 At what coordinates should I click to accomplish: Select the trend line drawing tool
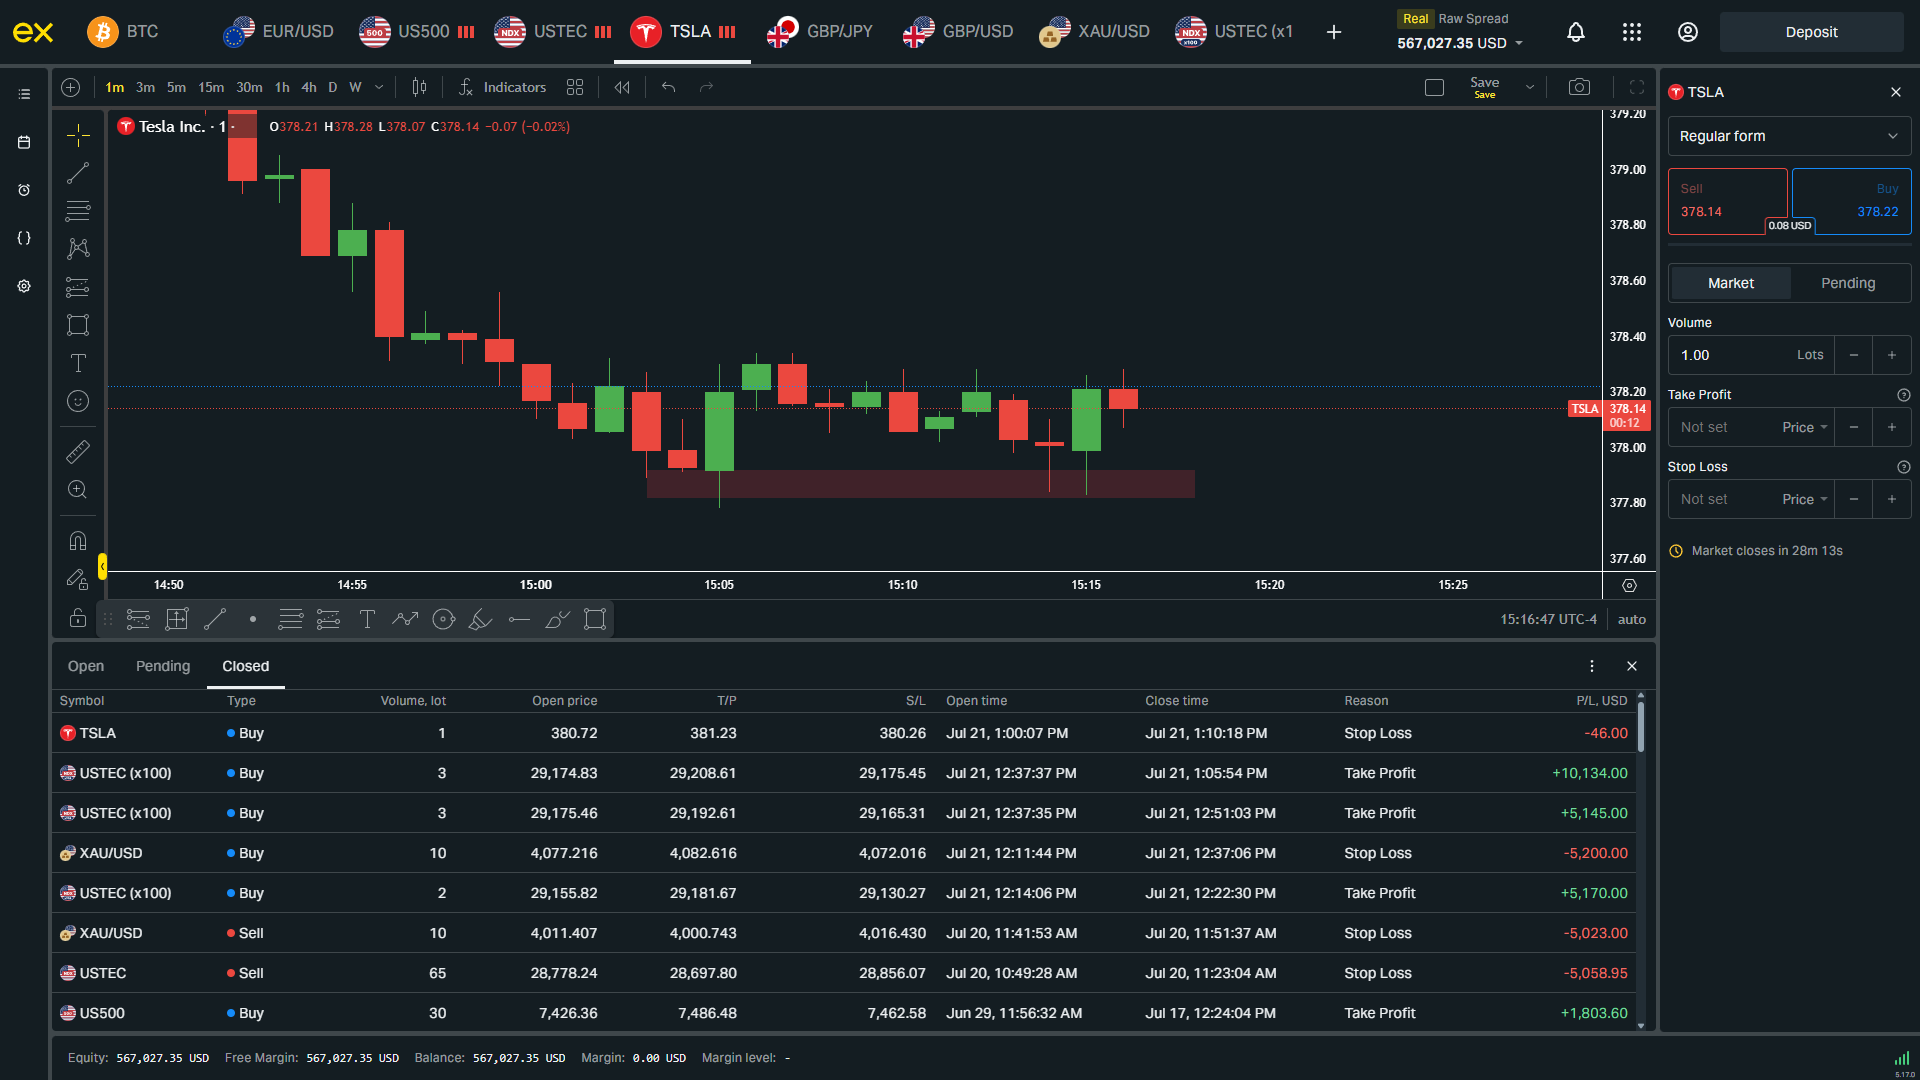coord(78,173)
